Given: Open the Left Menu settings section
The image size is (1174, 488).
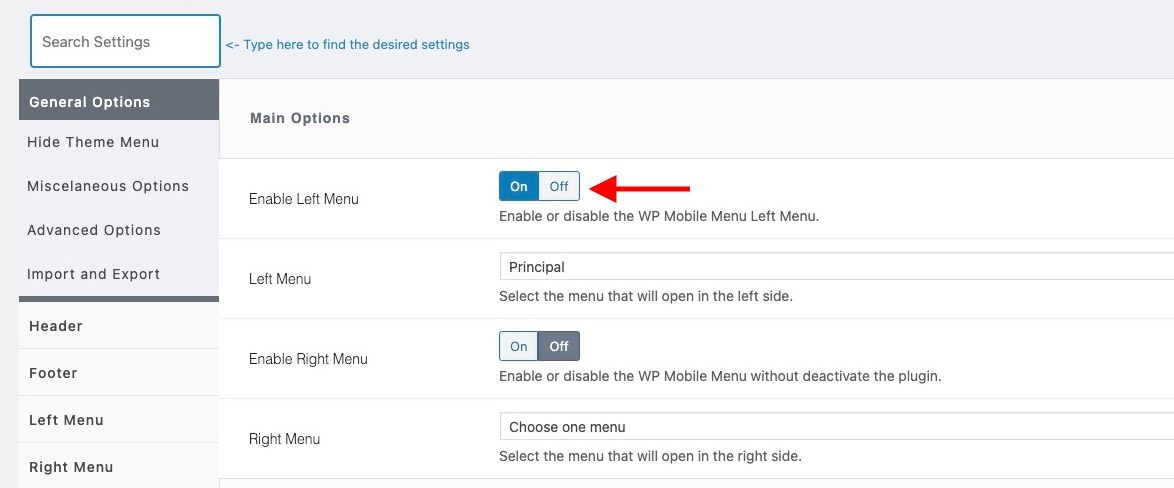Looking at the screenshot, I should (x=119, y=420).
